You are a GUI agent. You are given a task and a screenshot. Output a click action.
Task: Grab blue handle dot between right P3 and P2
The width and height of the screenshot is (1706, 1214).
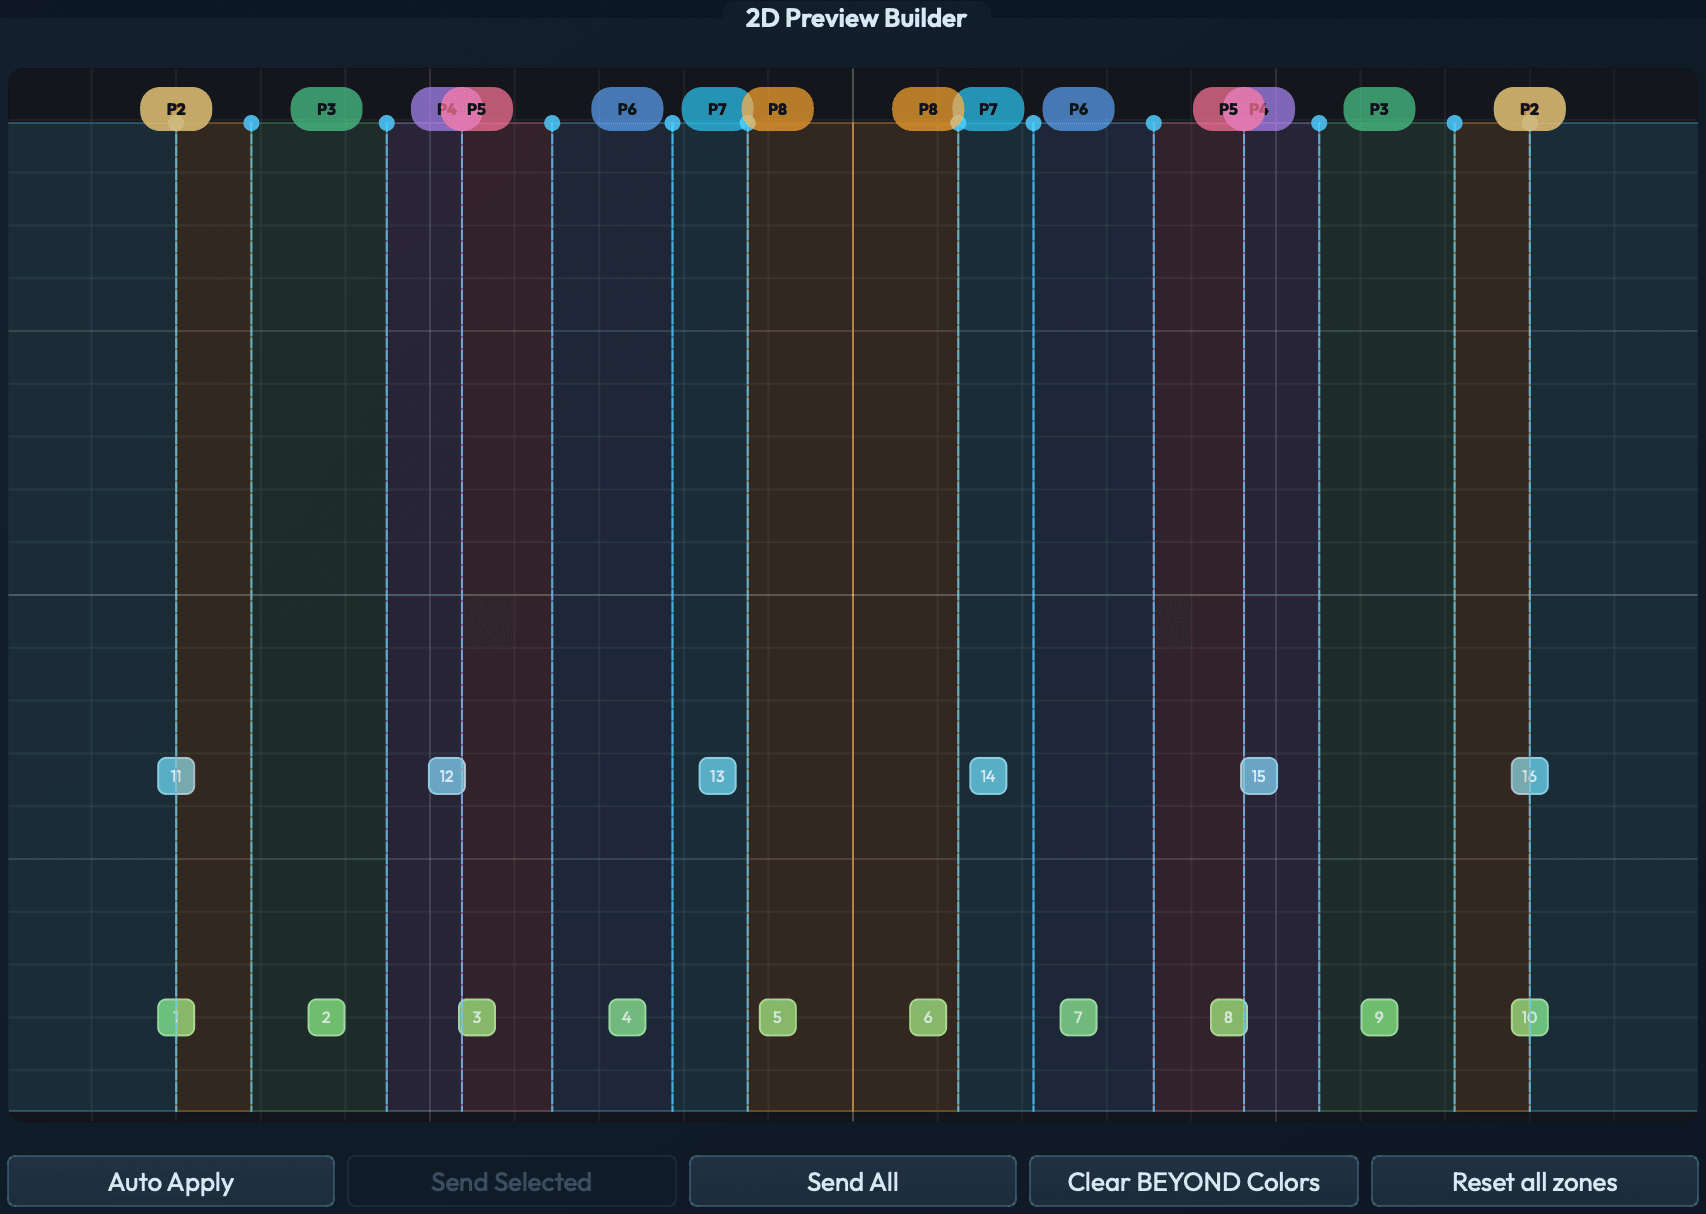1454,123
